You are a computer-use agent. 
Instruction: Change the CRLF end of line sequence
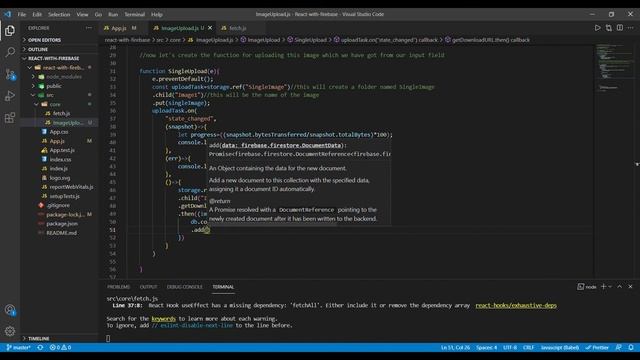529,347
